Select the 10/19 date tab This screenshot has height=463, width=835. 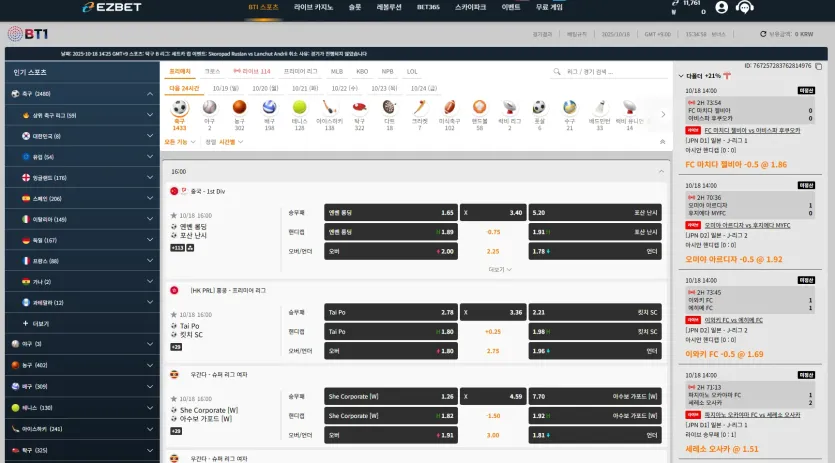click(x=226, y=88)
